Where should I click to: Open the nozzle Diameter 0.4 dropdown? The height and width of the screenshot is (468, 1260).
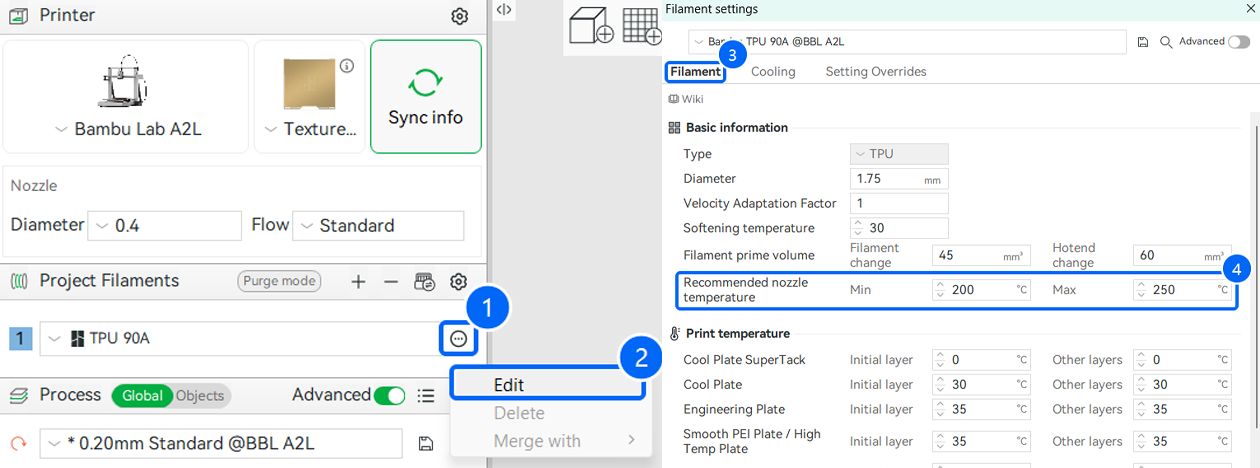[x=165, y=226]
